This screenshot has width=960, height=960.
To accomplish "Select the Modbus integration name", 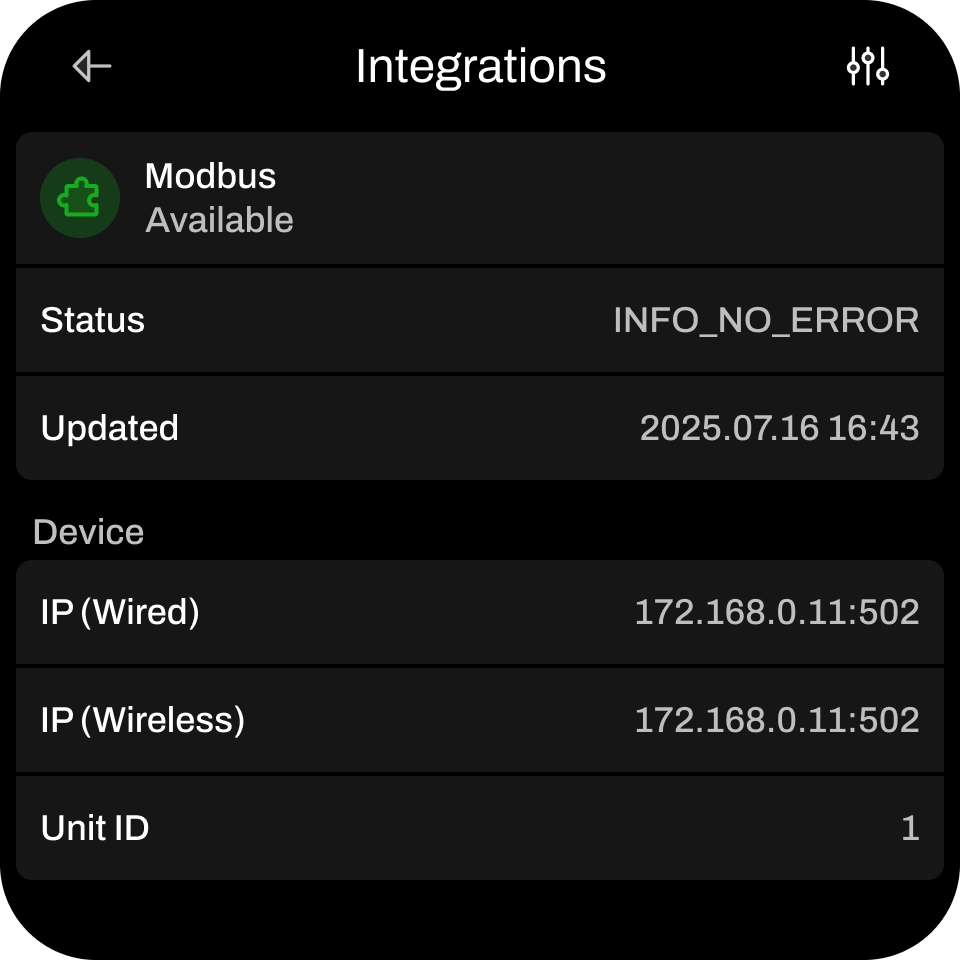I will pyautogui.click(x=210, y=176).
